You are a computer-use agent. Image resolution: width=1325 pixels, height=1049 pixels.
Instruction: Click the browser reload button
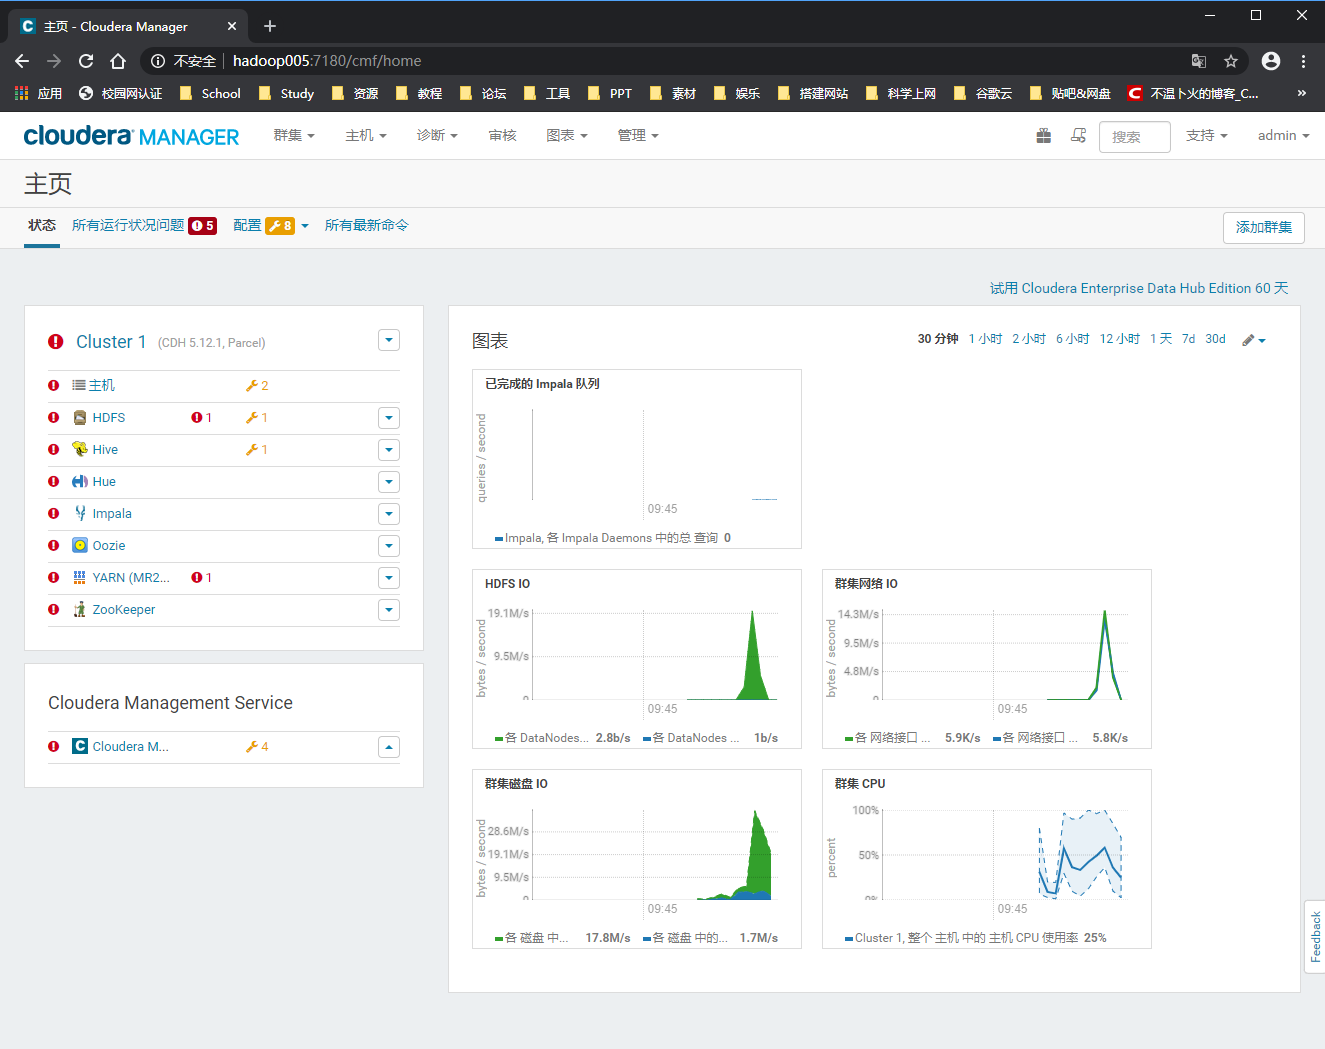[x=86, y=61]
